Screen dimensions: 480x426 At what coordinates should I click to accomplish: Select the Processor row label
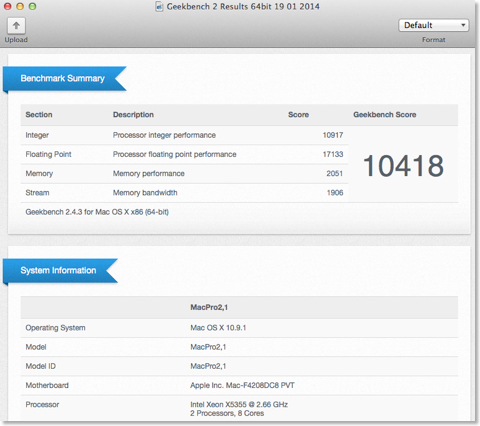pyautogui.click(x=42, y=405)
